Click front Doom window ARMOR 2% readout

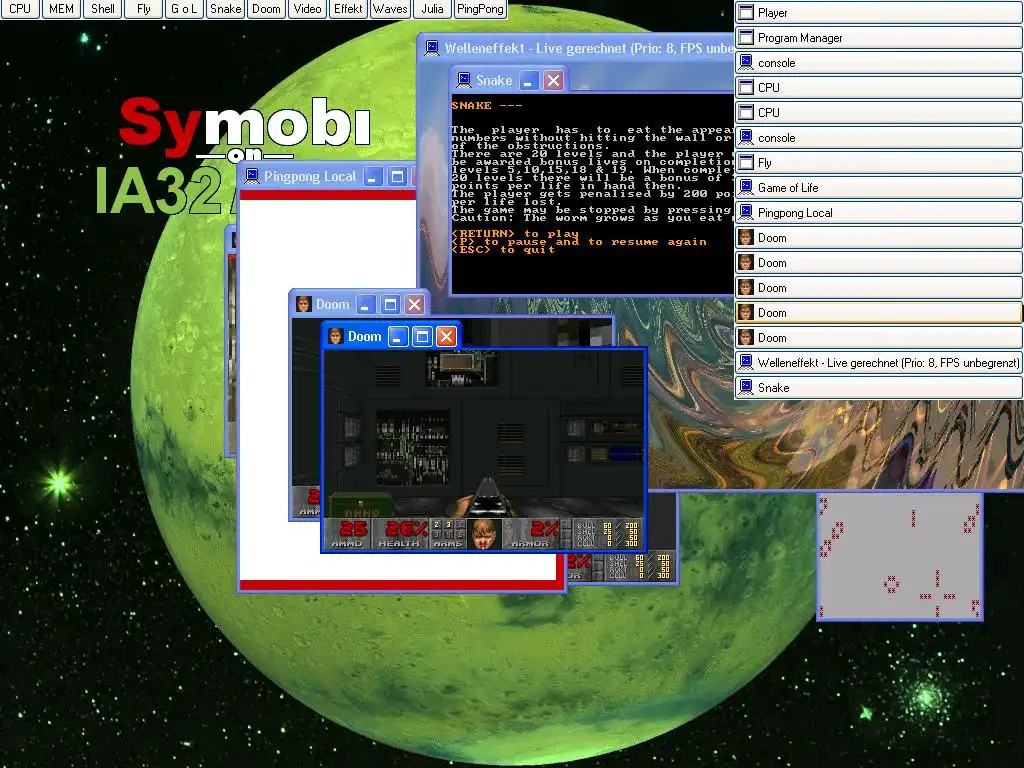click(531, 534)
